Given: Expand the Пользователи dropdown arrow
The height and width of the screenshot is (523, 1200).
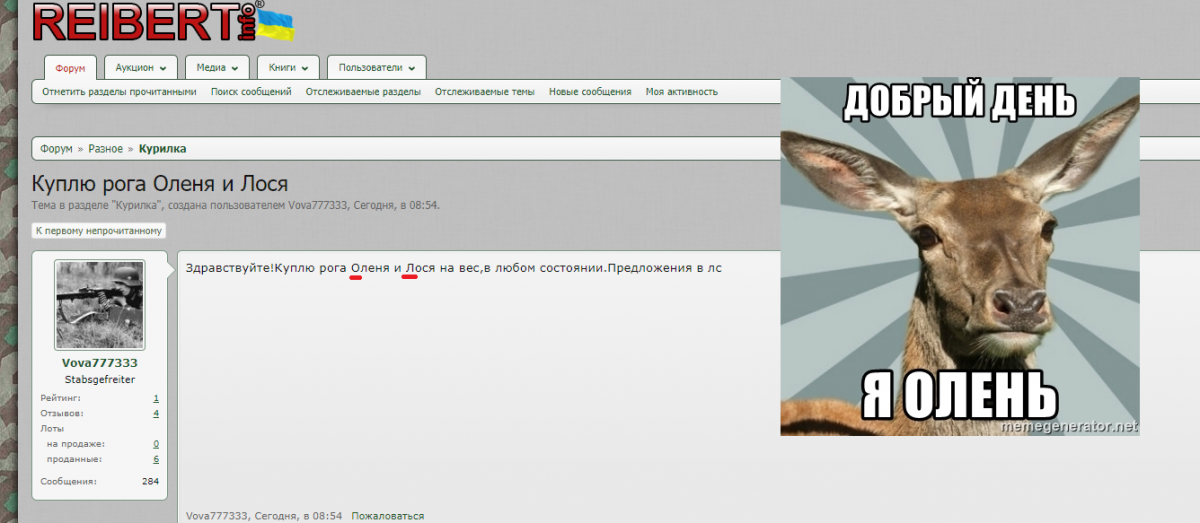Looking at the screenshot, I should (x=411, y=69).
